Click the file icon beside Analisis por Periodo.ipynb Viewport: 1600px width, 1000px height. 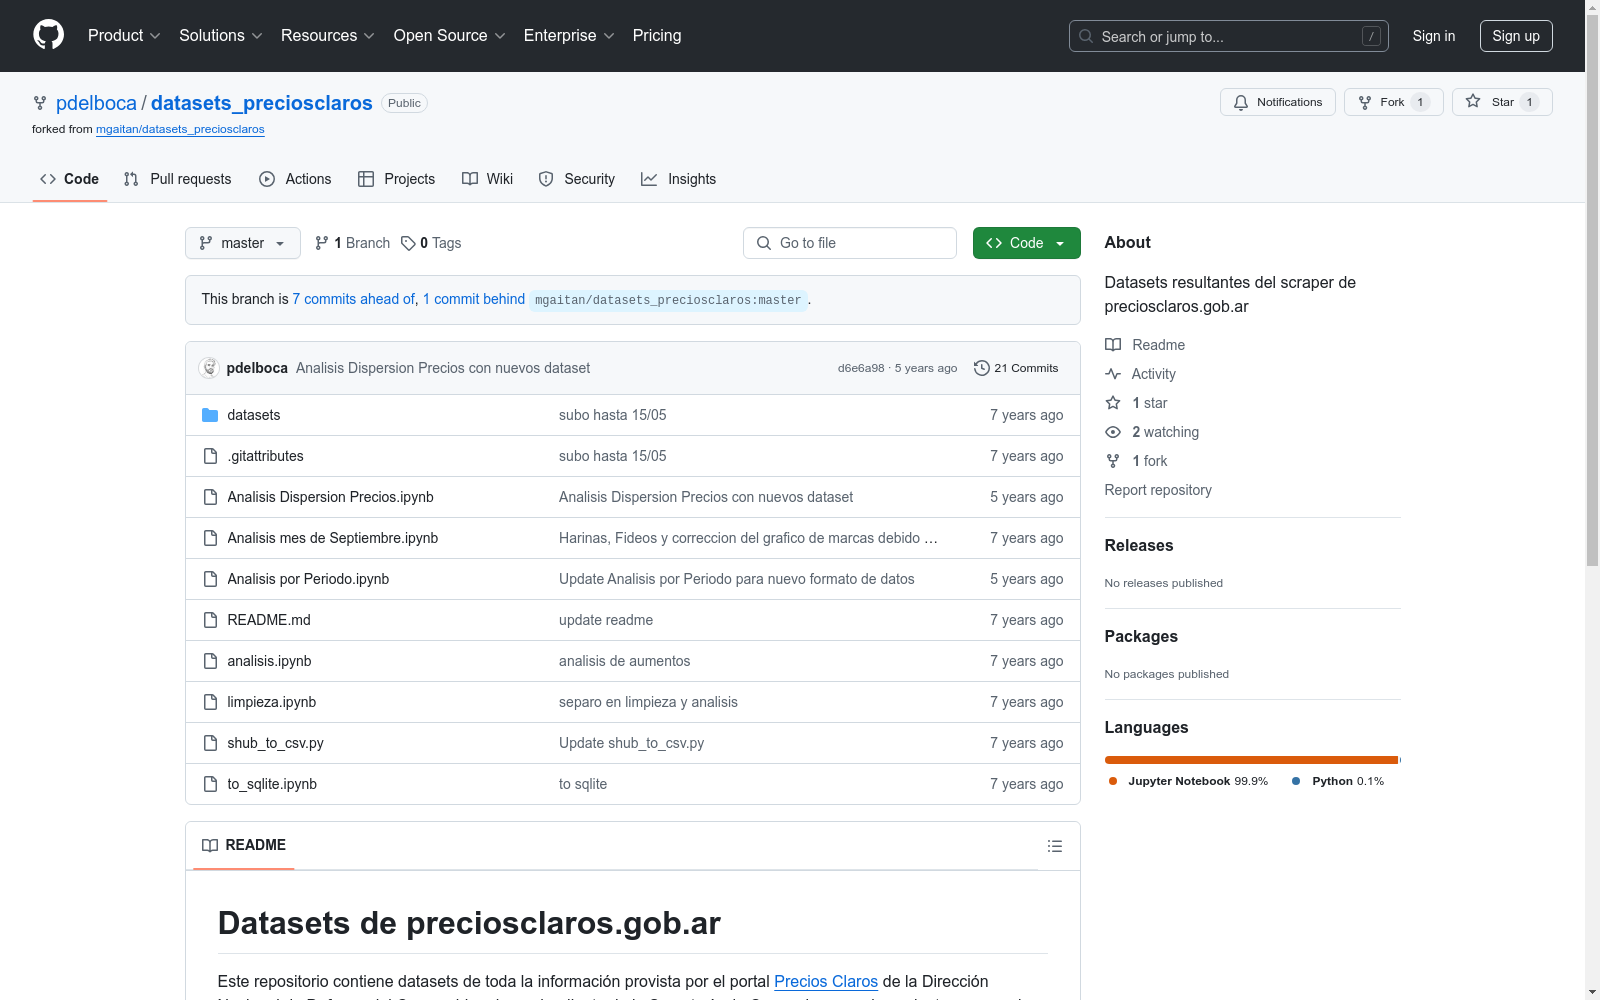click(x=210, y=579)
